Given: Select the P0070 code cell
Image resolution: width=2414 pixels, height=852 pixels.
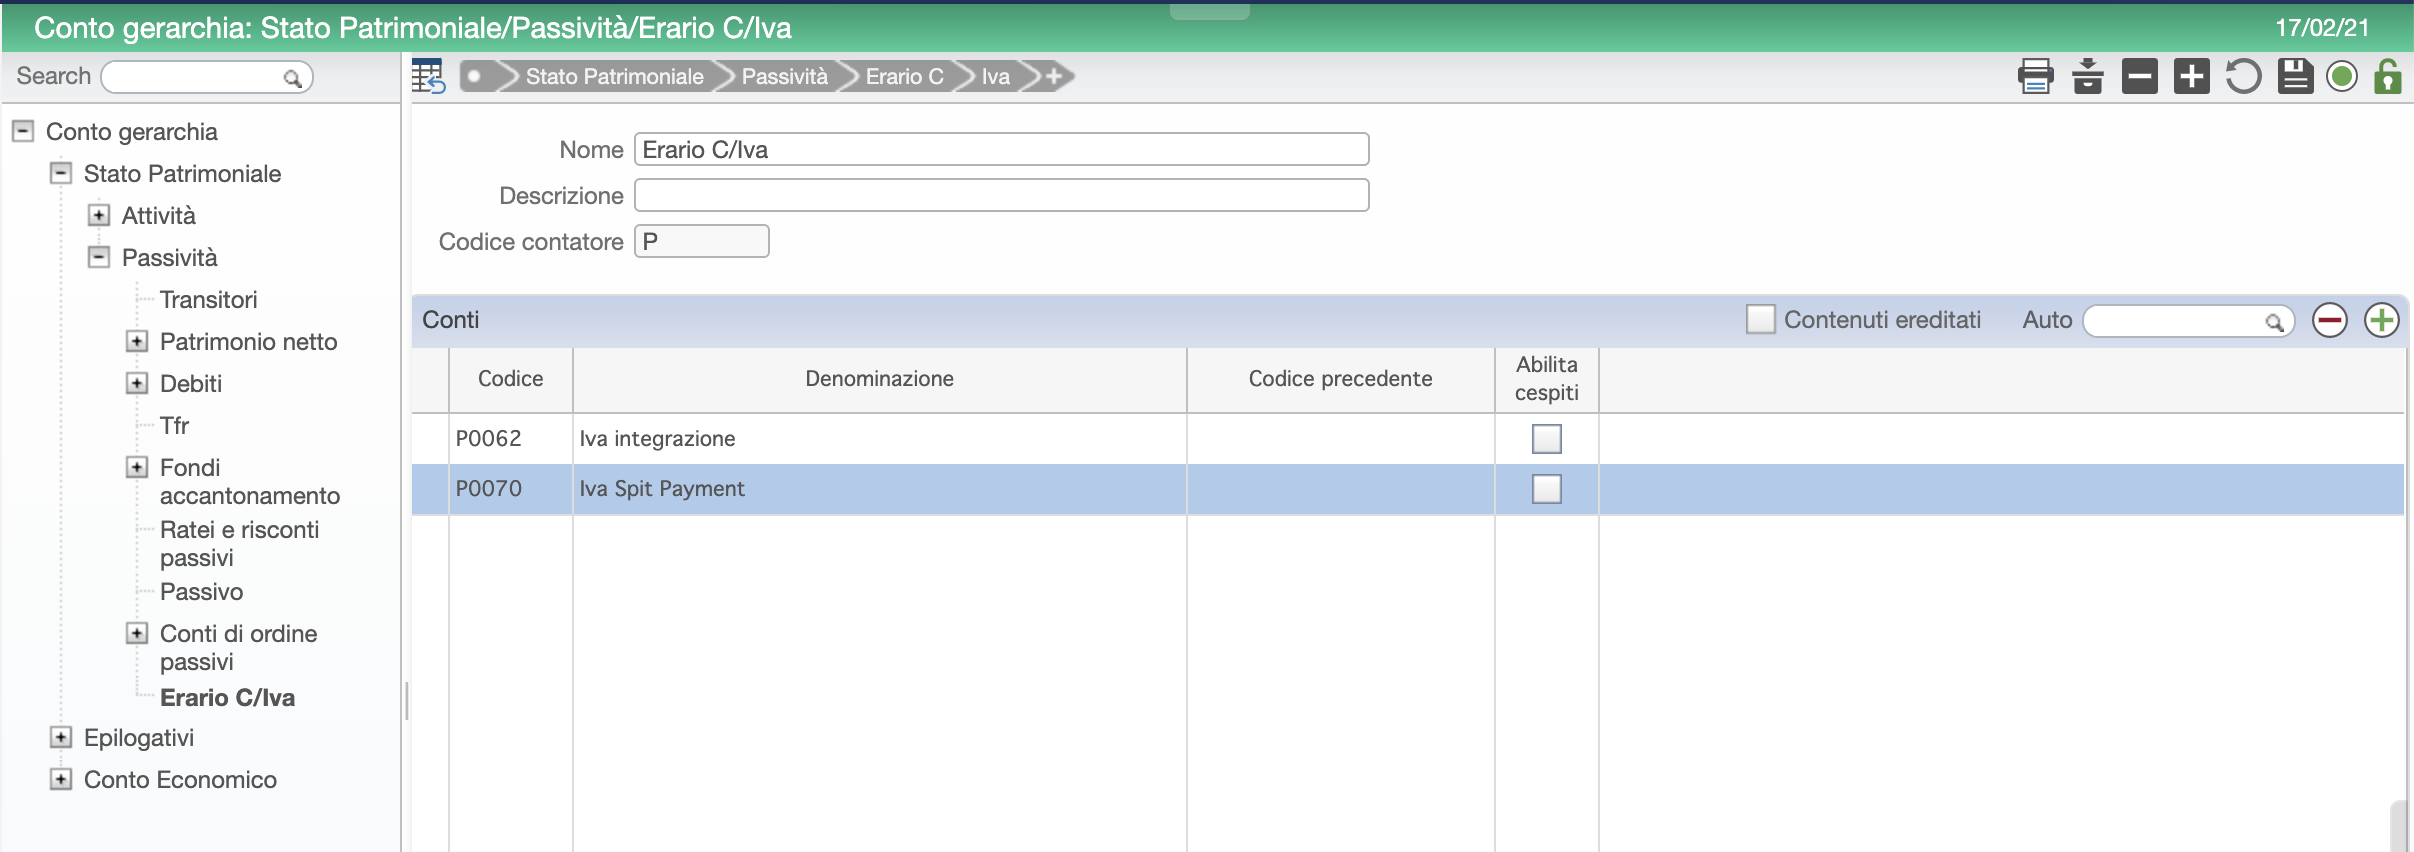Looking at the screenshot, I should click(510, 489).
